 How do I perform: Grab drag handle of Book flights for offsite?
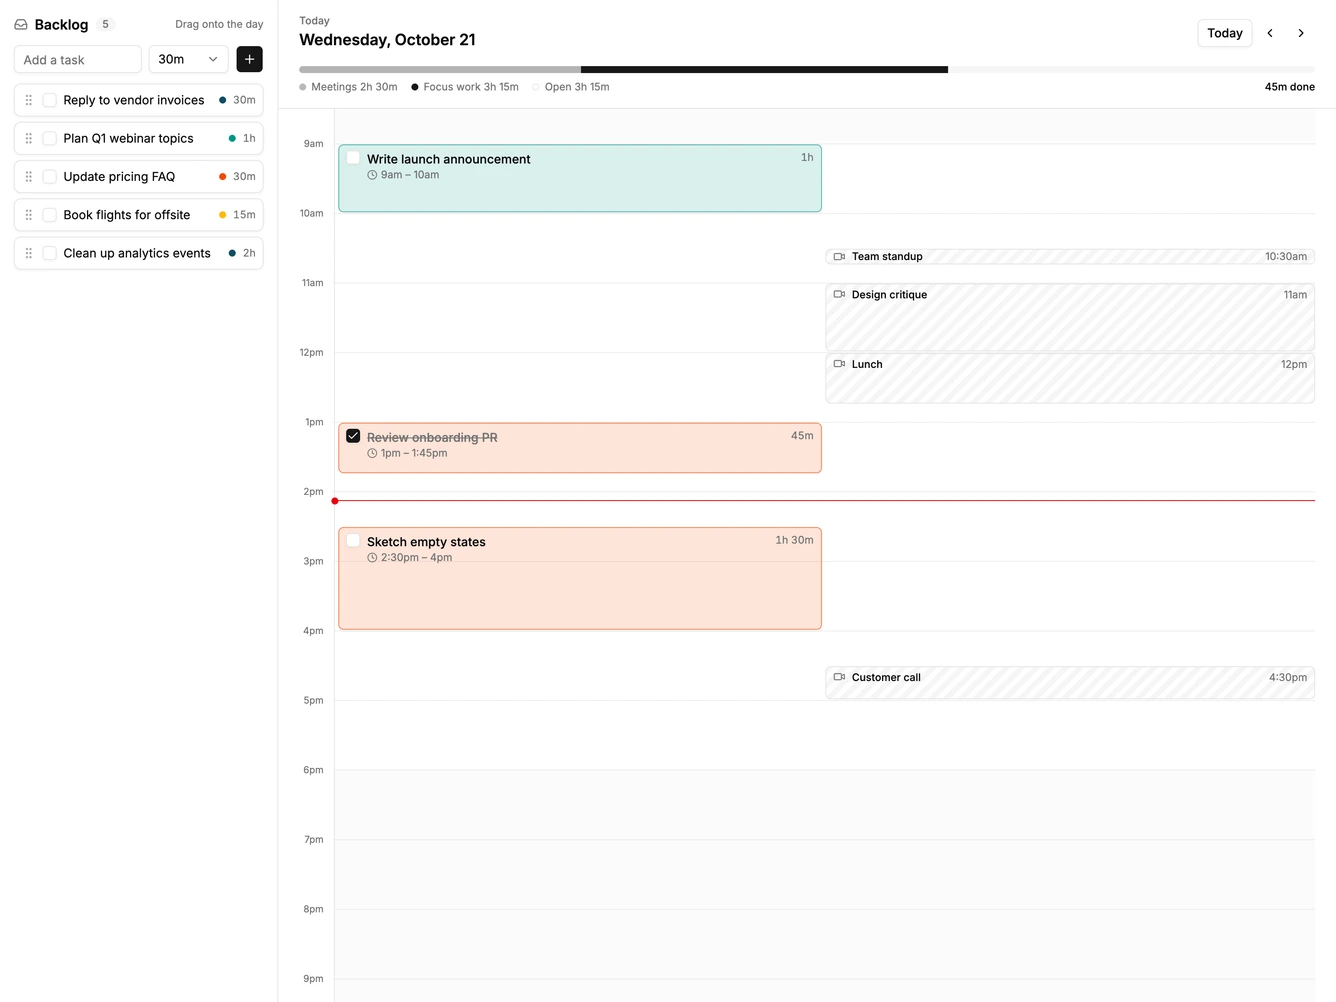click(29, 215)
